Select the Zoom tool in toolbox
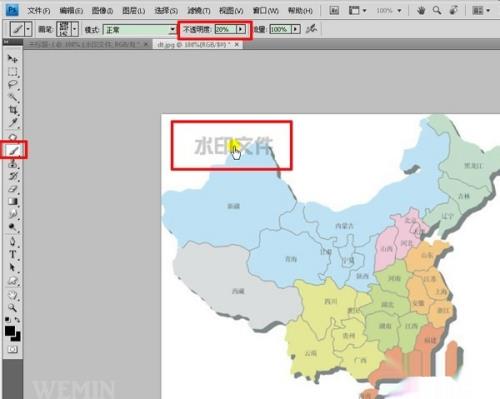 pyautogui.click(x=13, y=307)
